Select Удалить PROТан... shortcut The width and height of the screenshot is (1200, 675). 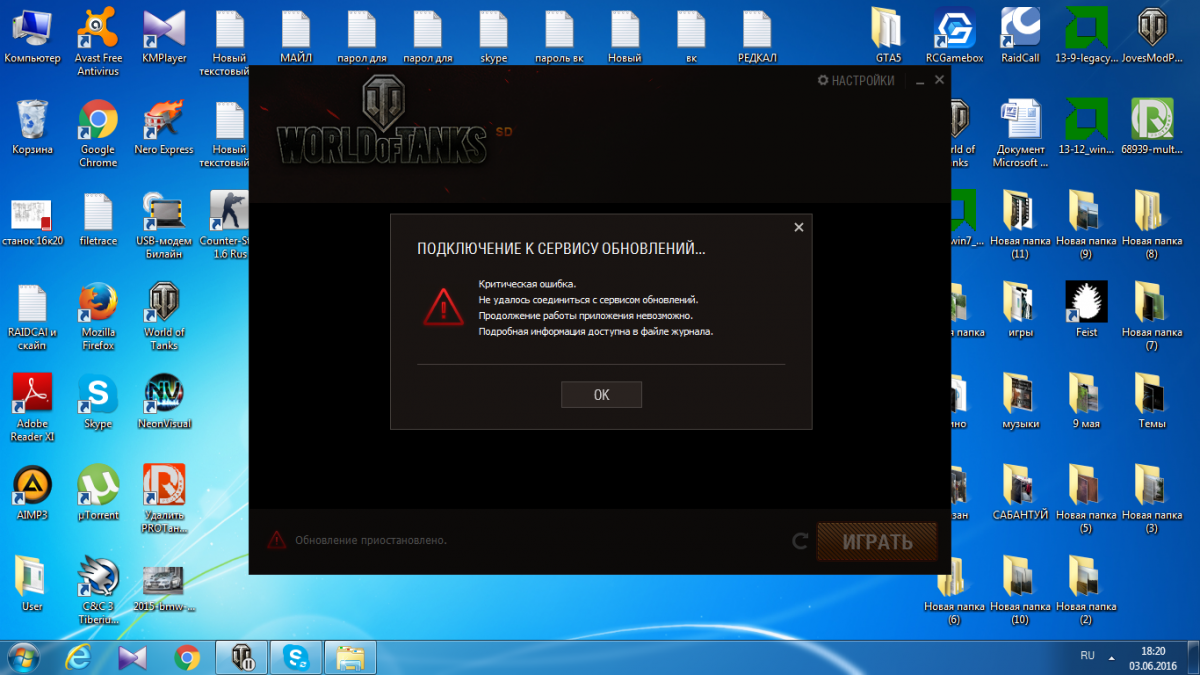tap(164, 498)
